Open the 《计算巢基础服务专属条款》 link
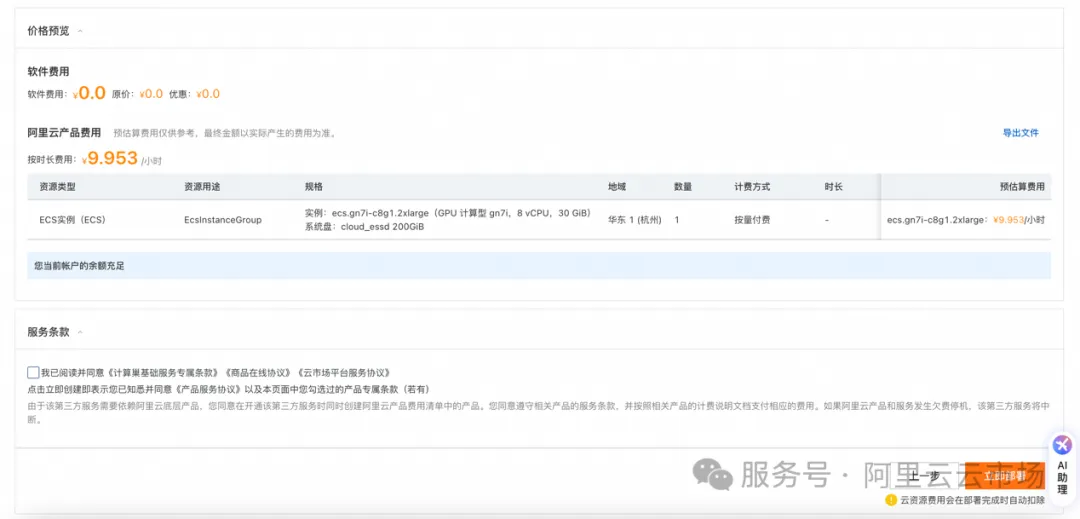This screenshot has width=1080, height=519. coord(165,372)
